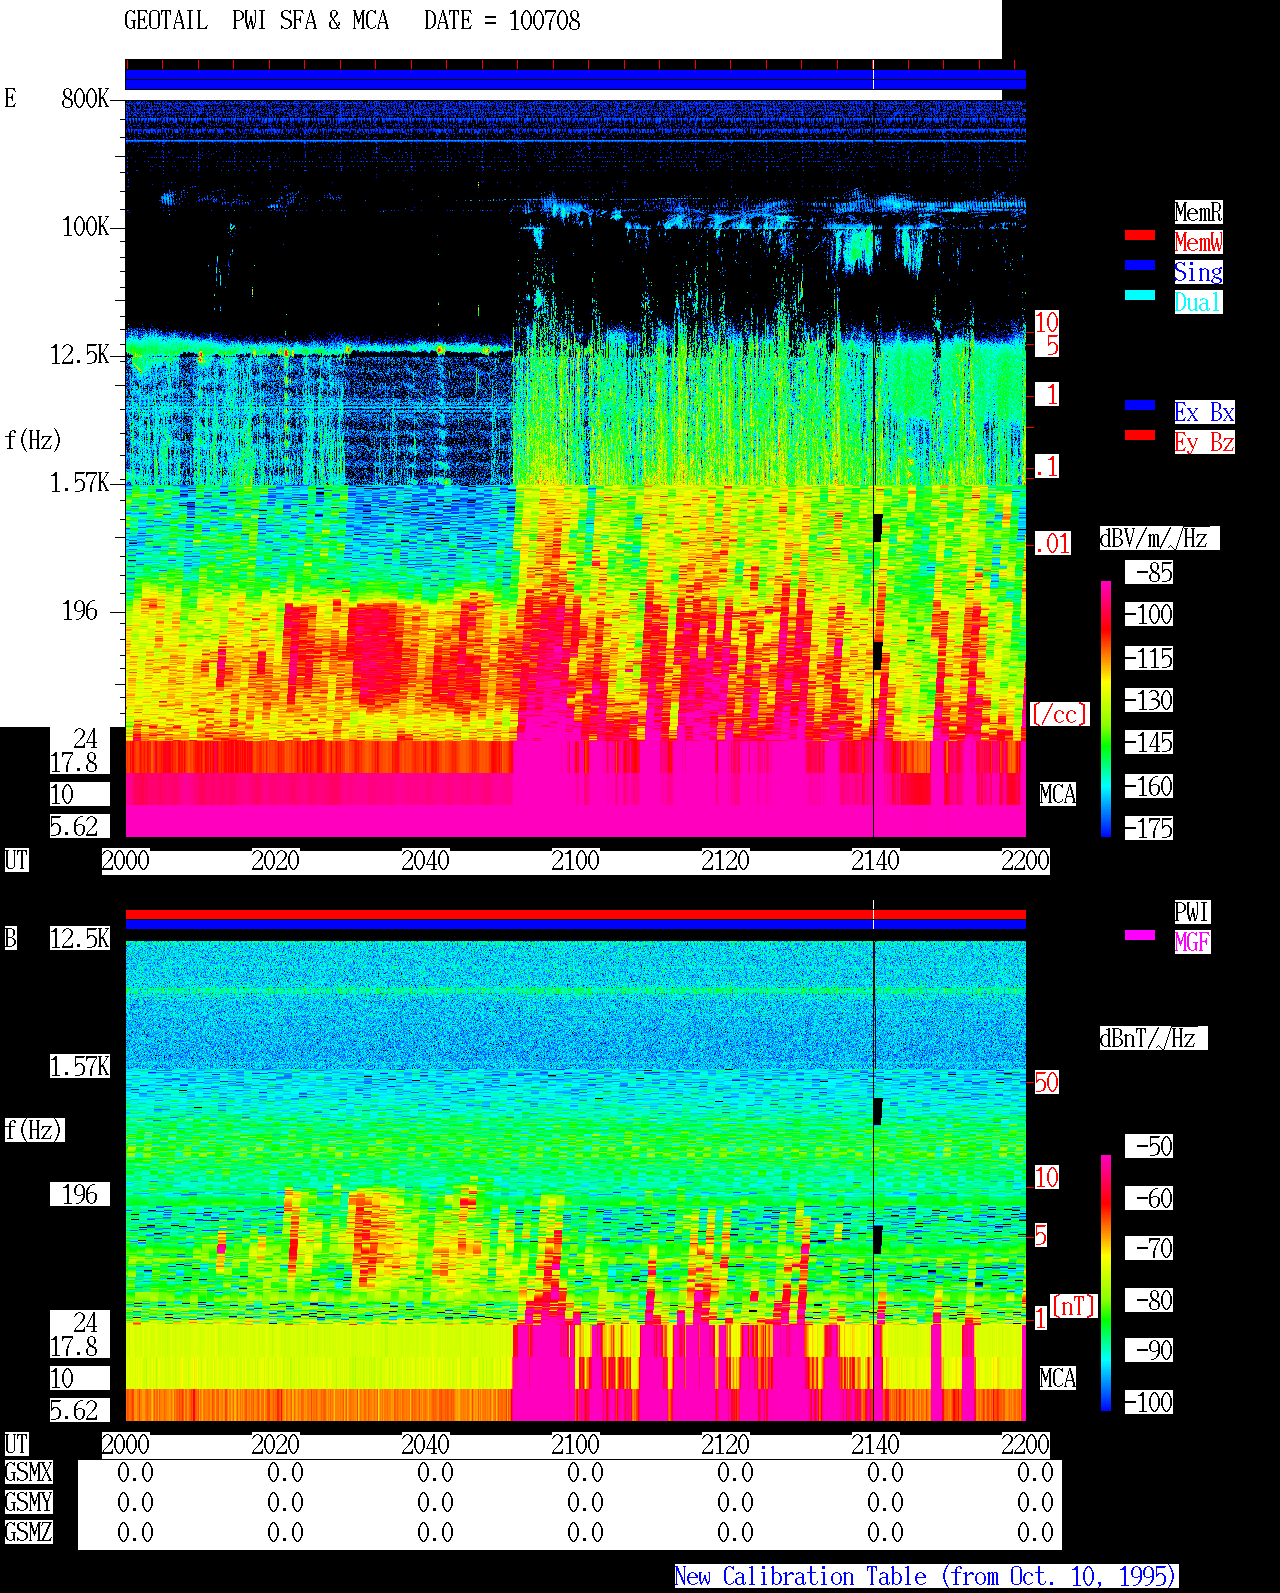The width and height of the screenshot is (1280, 1593).
Task: Click the 2020 tick under B panel
Action: tap(275, 1445)
